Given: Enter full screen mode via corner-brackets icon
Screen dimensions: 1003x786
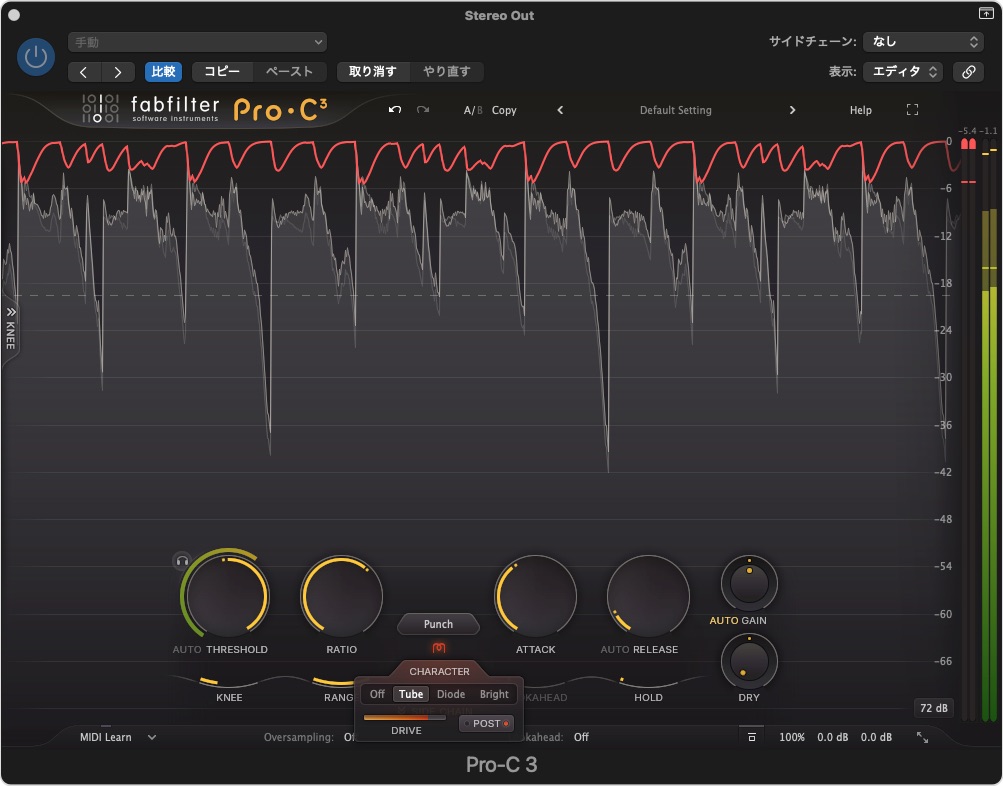Looking at the screenshot, I should (912, 110).
